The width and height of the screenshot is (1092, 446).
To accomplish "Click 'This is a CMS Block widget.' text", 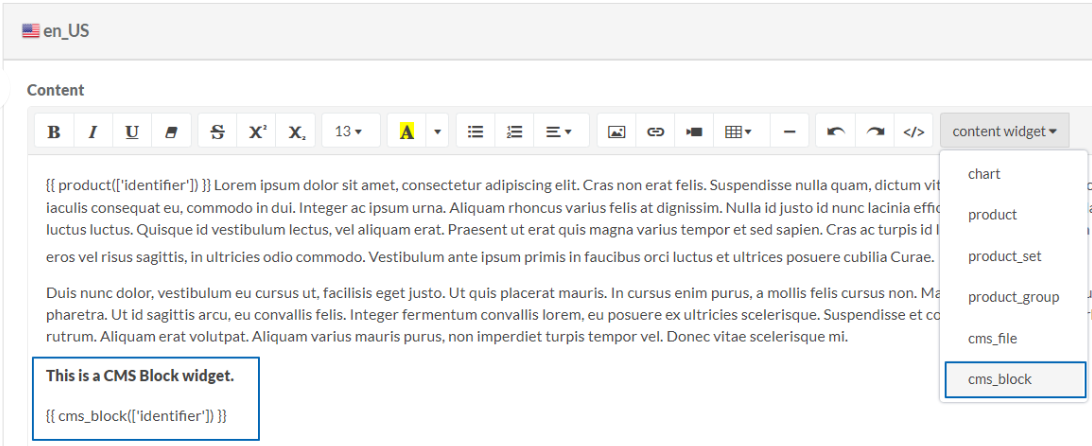I will [x=140, y=376].
